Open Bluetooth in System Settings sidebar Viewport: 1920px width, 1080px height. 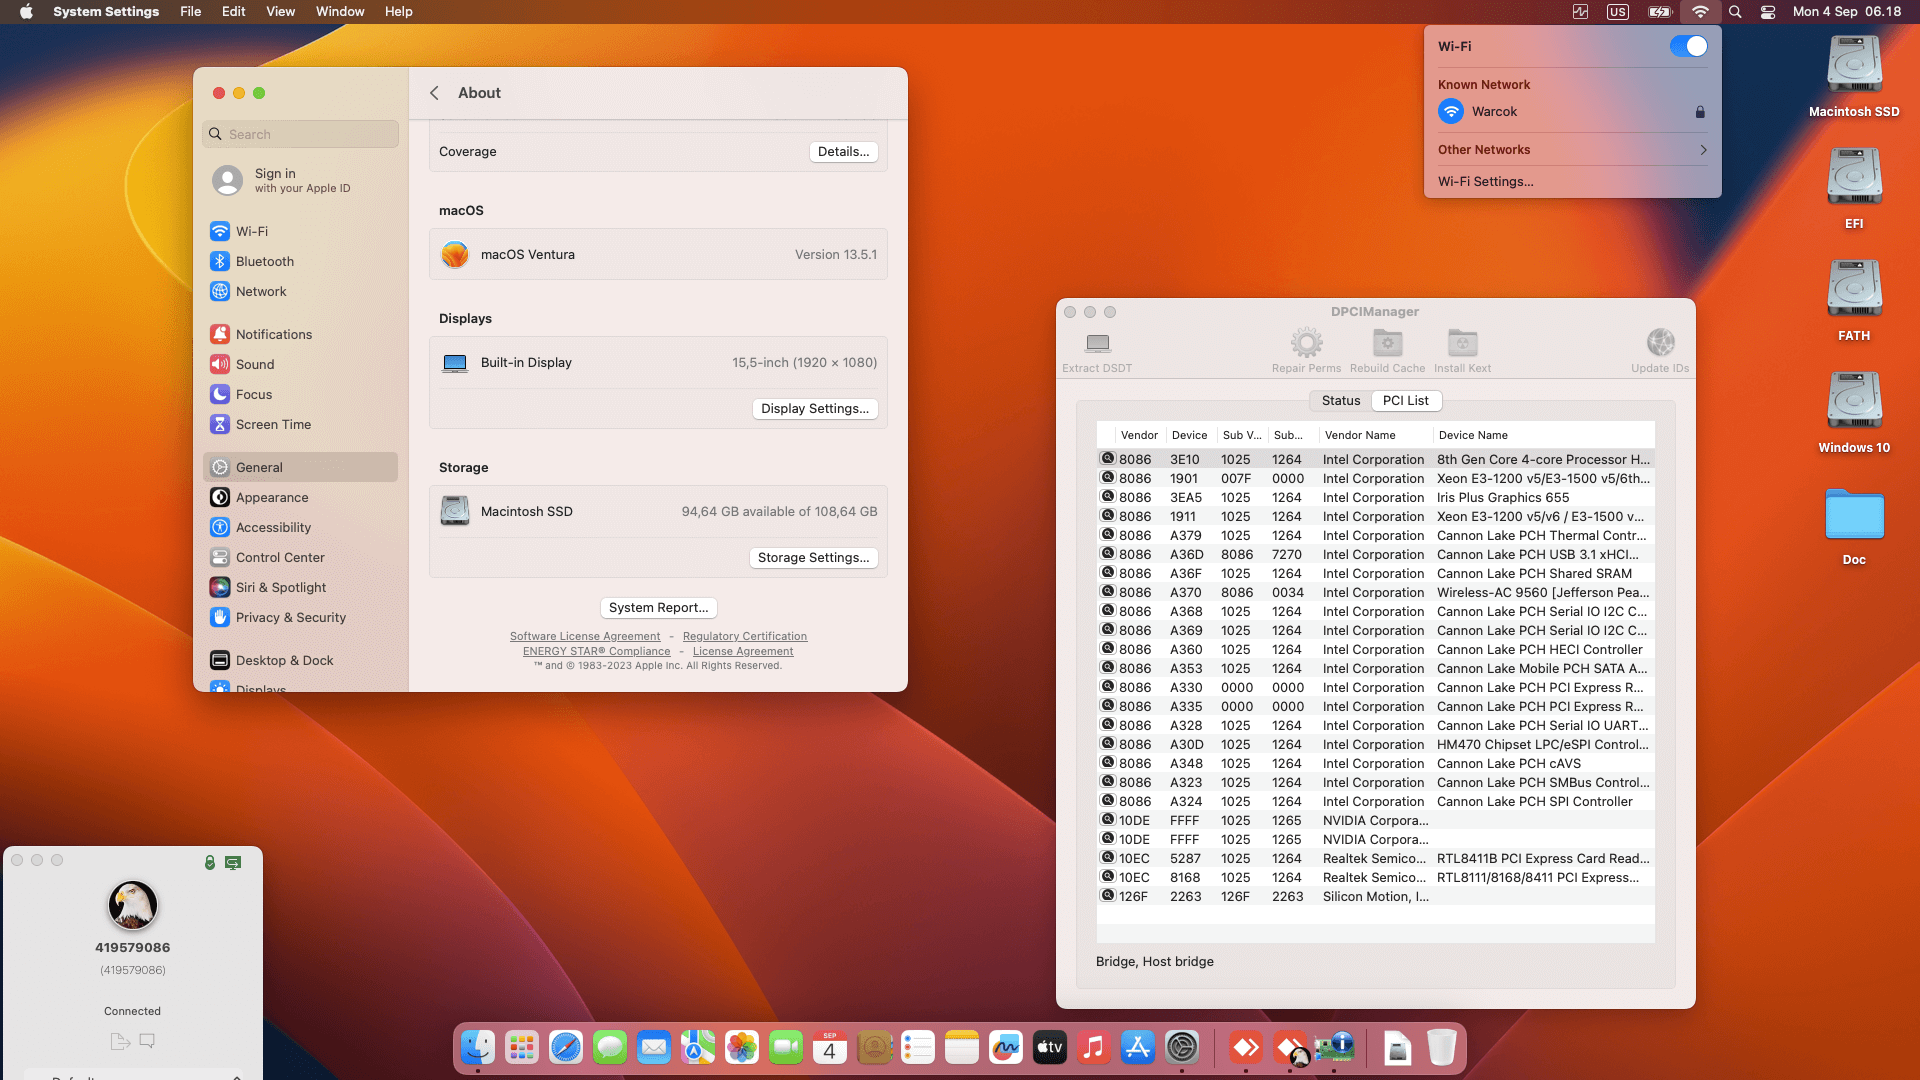pos(301,261)
